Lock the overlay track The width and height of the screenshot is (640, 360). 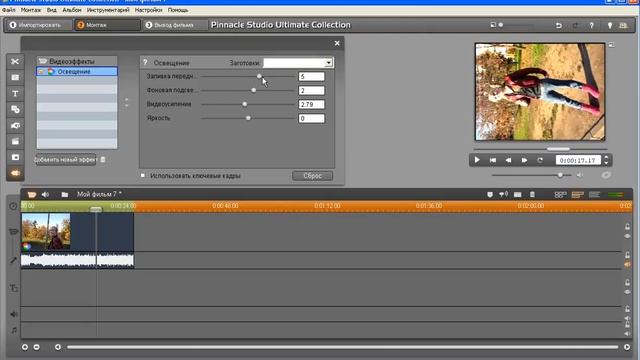pos(627,282)
